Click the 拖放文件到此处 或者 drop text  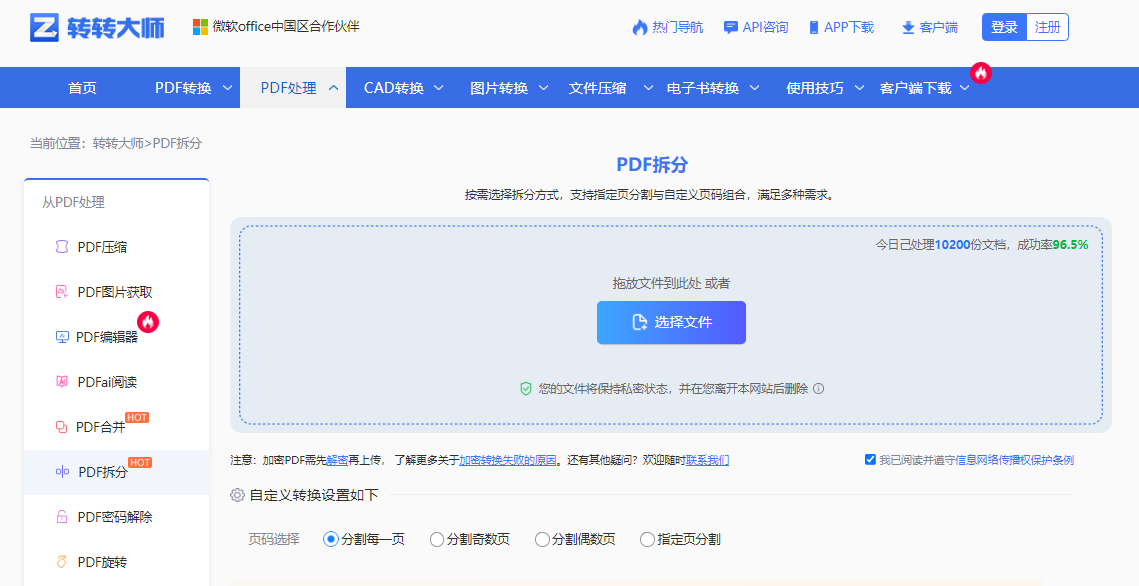(x=671, y=283)
